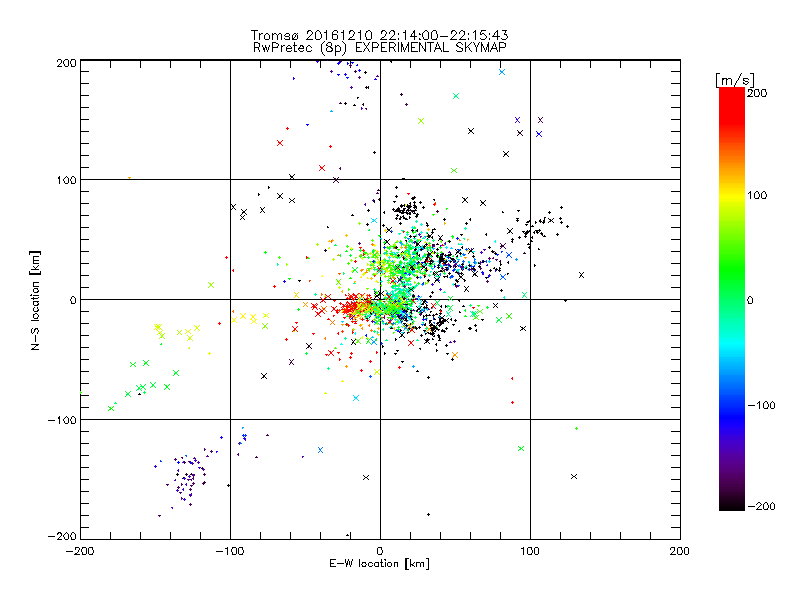
Task: Click the 'E-W location [km]' axis label
Action: click(379, 563)
